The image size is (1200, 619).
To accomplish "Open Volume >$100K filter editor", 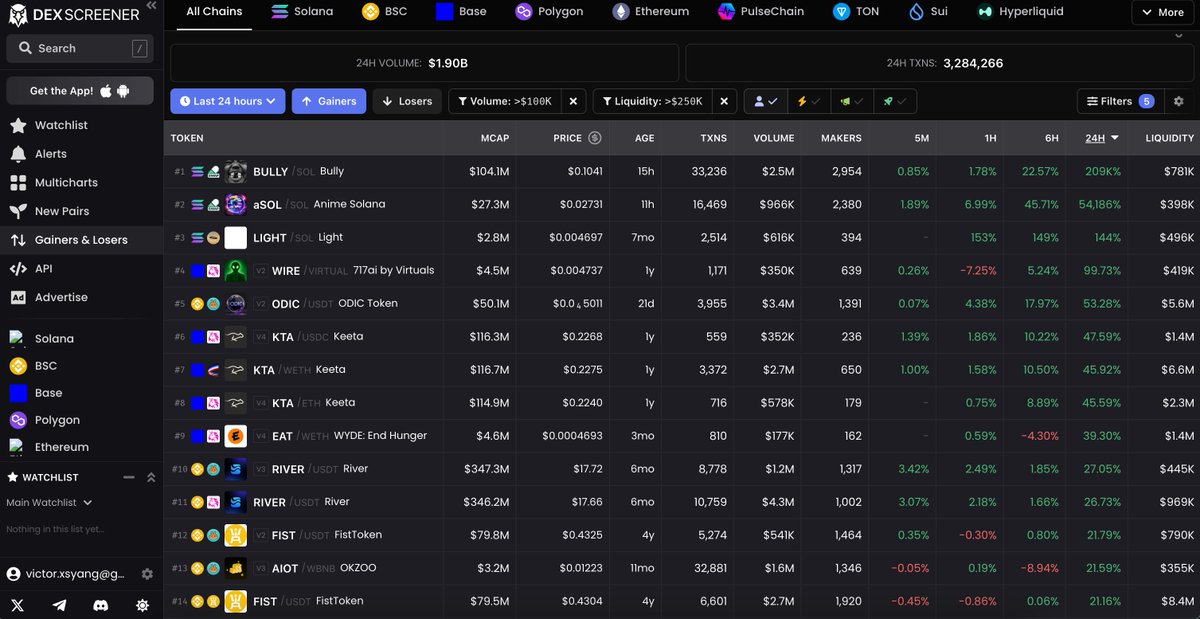I will point(505,101).
